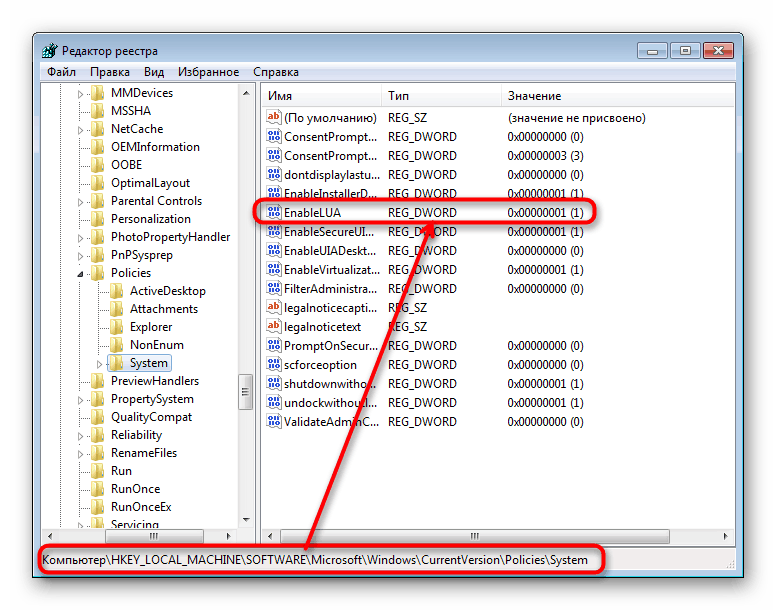
Task: Expand the PnPSysprep tree node
Action: [81, 256]
